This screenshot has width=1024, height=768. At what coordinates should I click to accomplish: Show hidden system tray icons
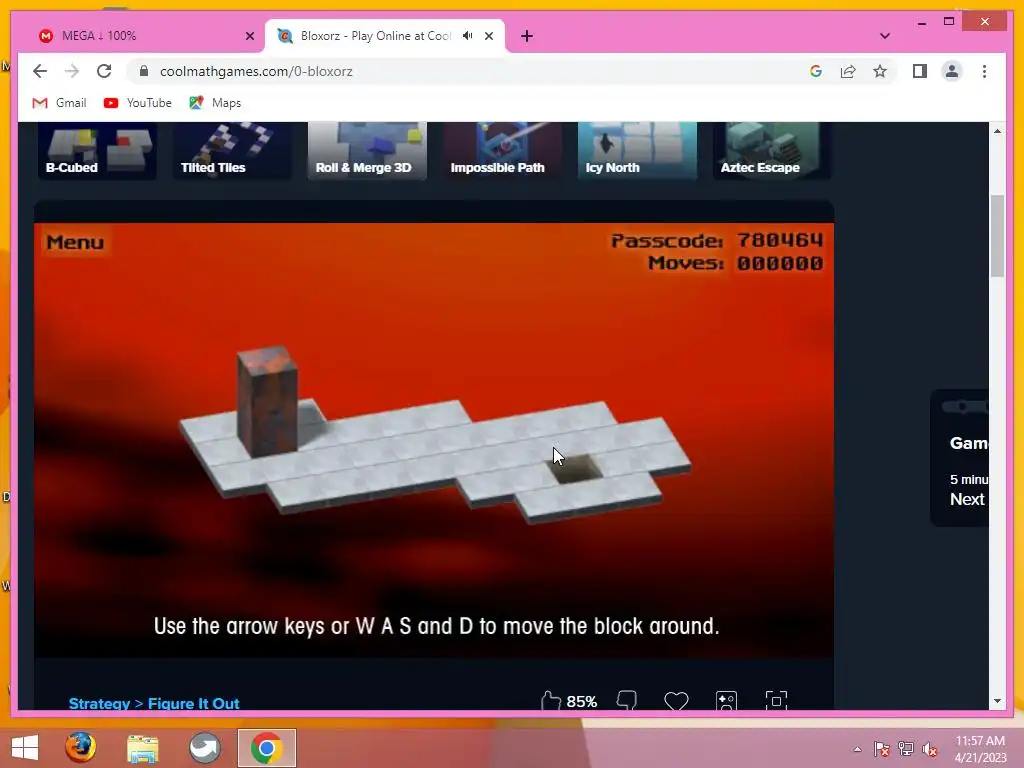click(857, 749)
